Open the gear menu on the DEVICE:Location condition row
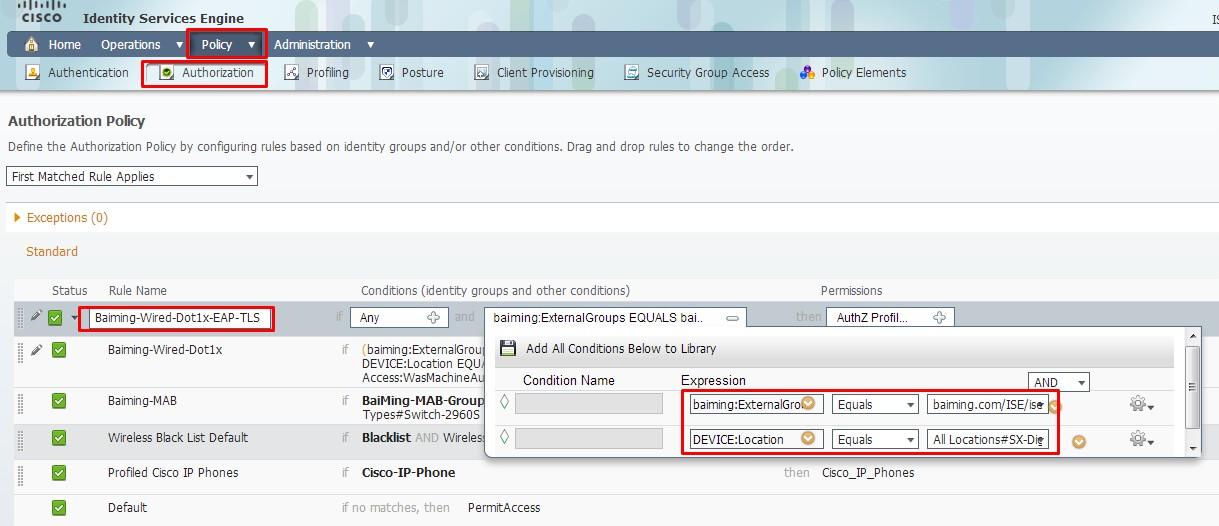Screen dimensions: 1219x526 pyautogui.click(x=1141, y=439)
